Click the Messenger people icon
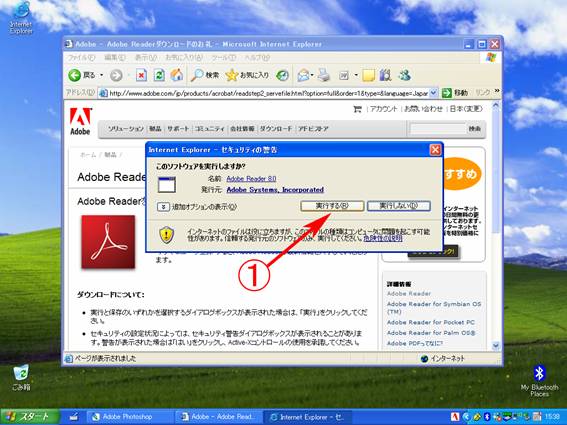The height and width of the screenshot is (425, 567). pos(404,75)
